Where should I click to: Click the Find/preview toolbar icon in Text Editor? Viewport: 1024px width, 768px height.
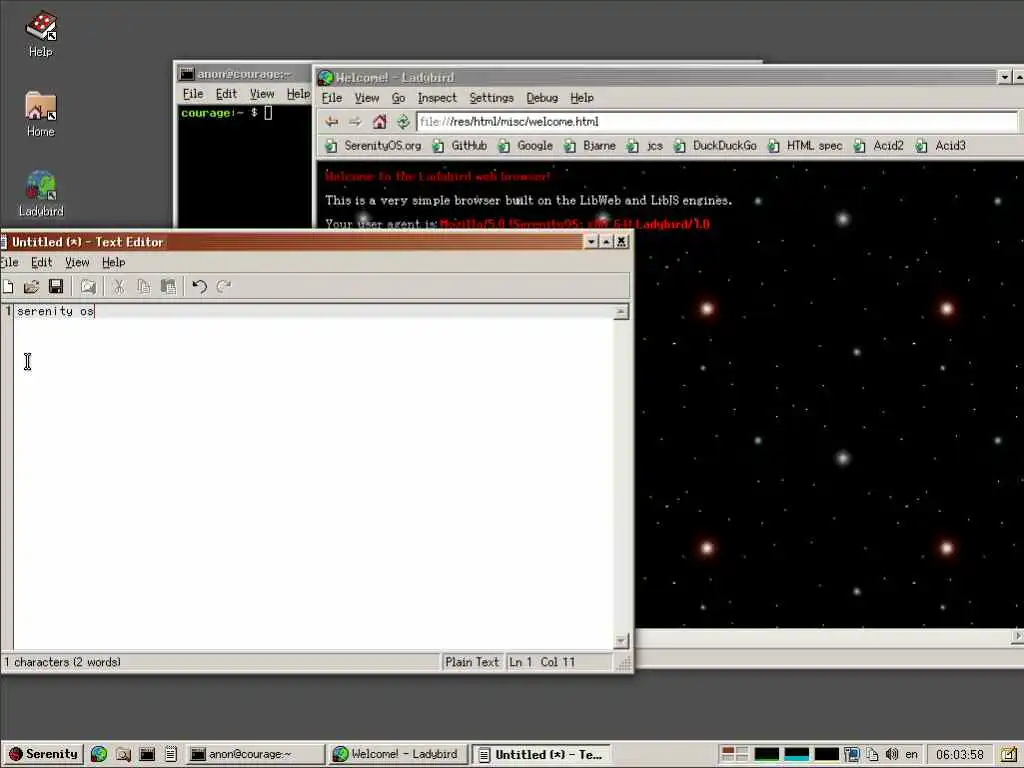pyautogui.click(x=88, y=286)
